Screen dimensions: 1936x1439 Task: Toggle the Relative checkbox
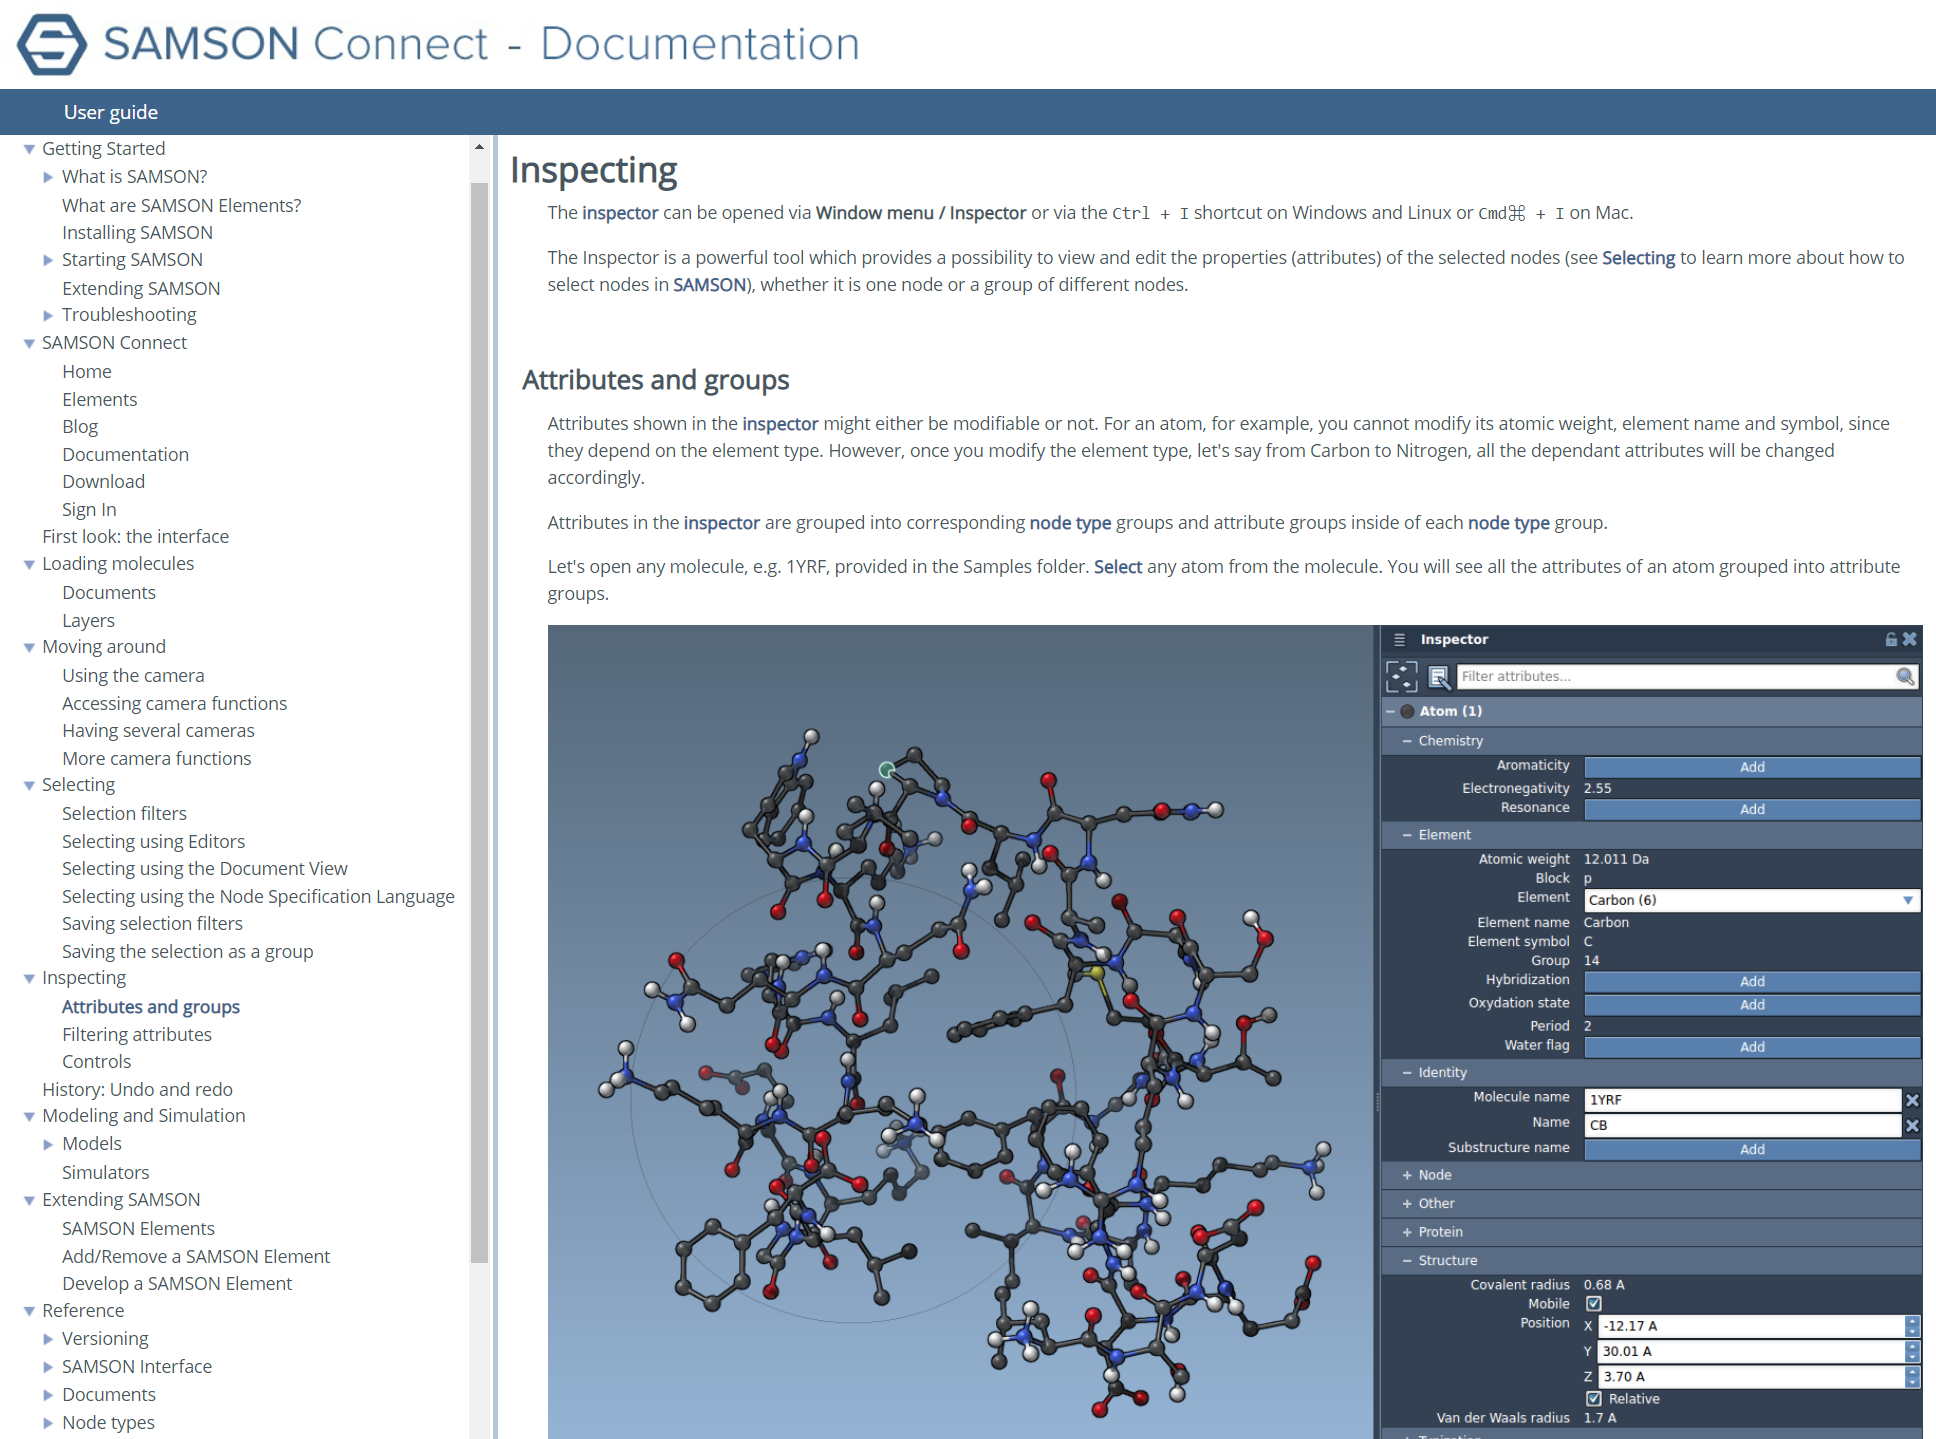[x=1594, y=1399]
